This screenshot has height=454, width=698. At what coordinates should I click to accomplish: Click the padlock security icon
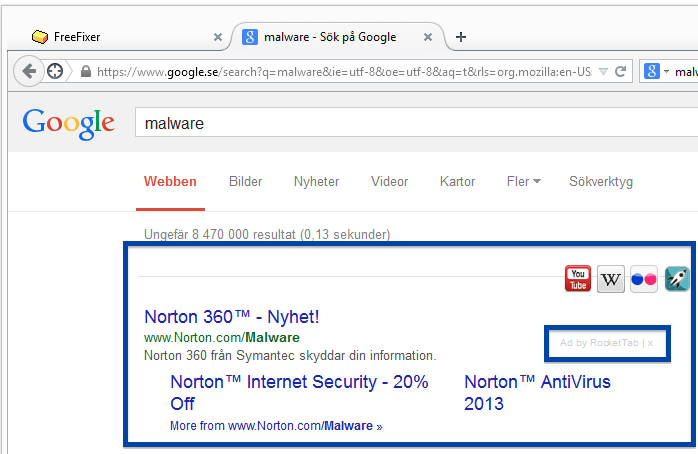[86, 71]
